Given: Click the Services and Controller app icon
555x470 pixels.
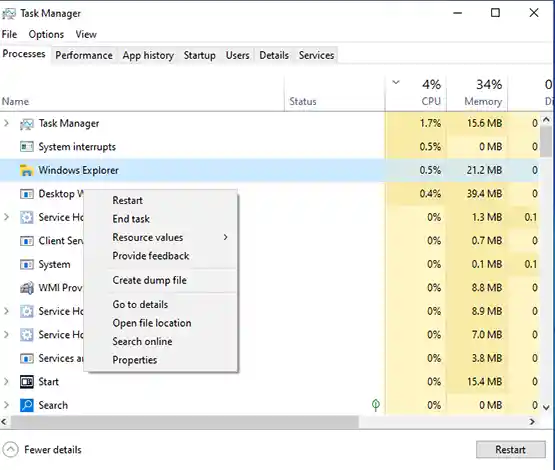Looking at the screenshot, I should coord(27,359).
